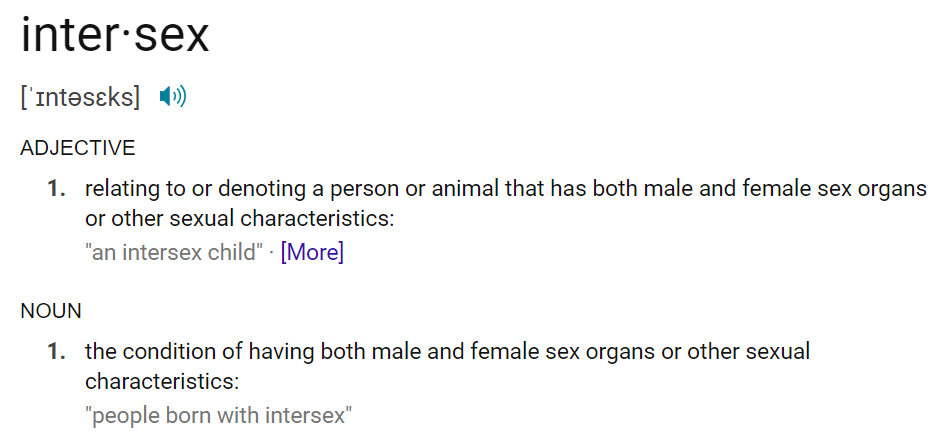Click the headword "inter·sex" title
Screen dimensions: 944x447
[x=115, y=35]
